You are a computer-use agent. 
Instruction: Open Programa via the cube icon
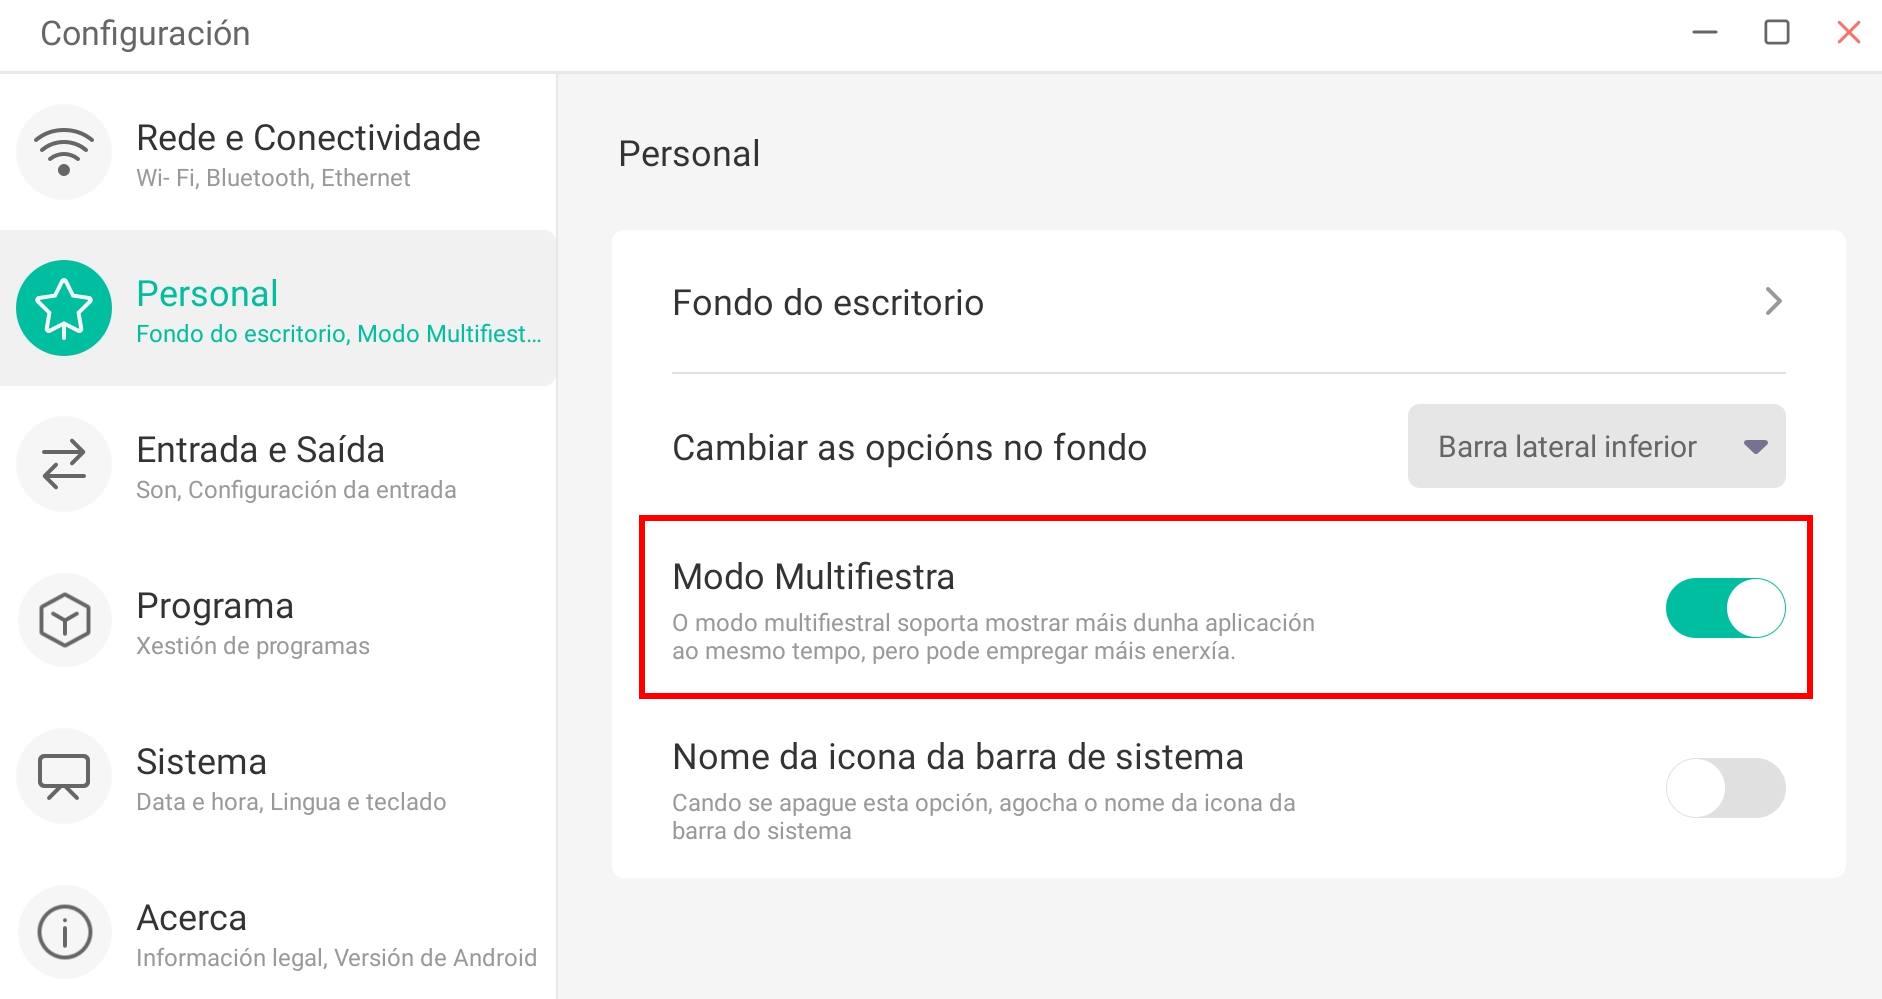64,620
